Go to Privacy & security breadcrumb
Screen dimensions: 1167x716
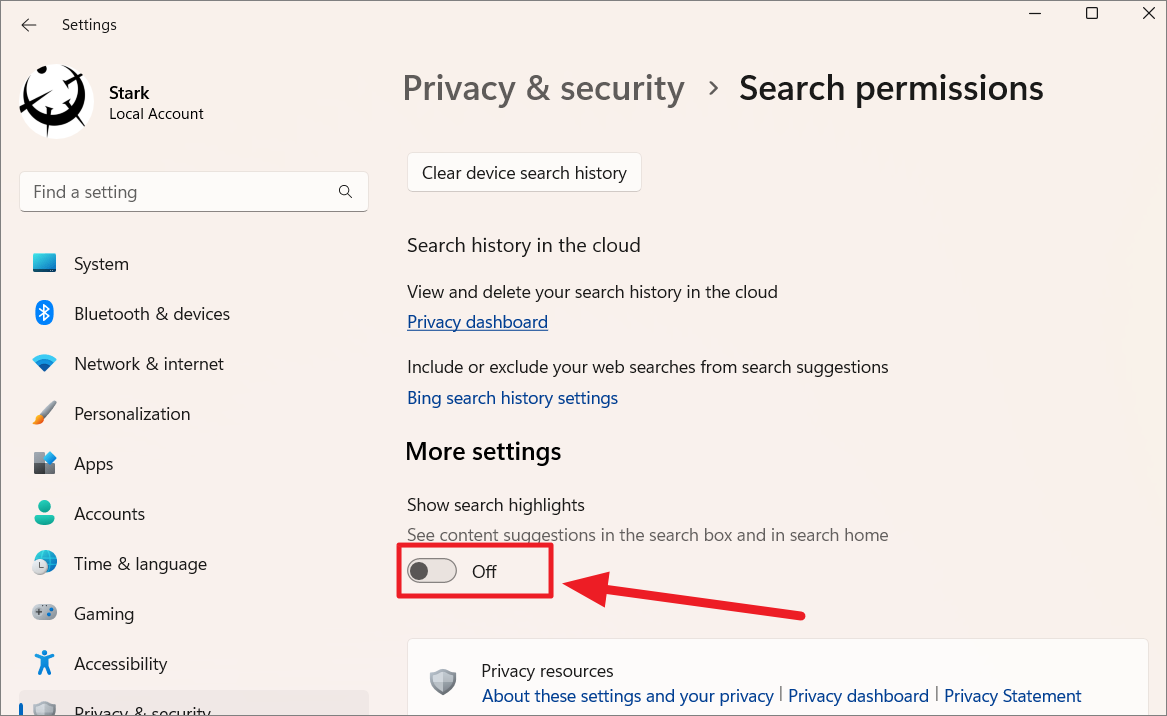[x=543, y=88]
